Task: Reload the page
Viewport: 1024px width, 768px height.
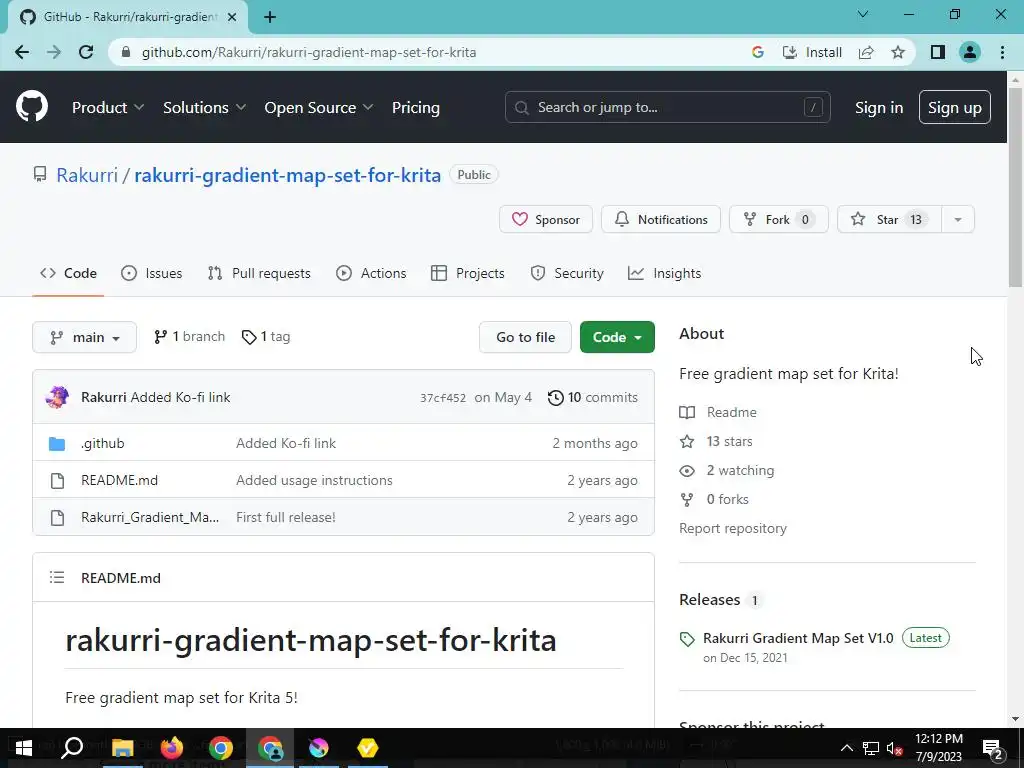Action: (86, 52)
